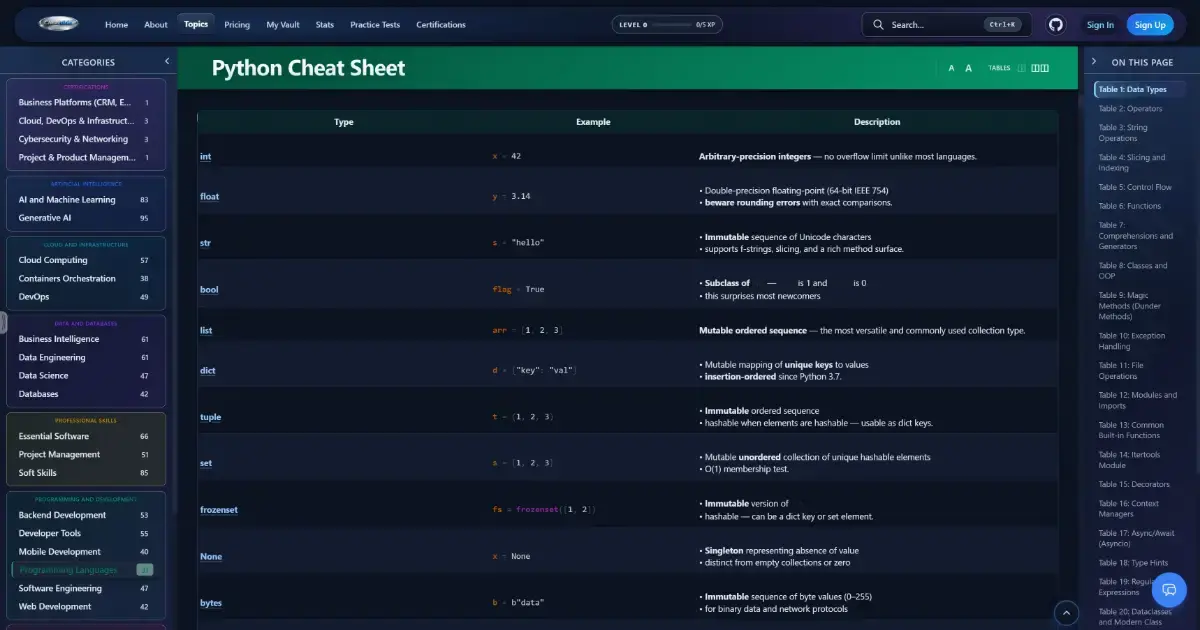Image resolution: width=1200 pixels, height=630 pixels.
Task: Click the frozenset type link
Action: (218, 510)
